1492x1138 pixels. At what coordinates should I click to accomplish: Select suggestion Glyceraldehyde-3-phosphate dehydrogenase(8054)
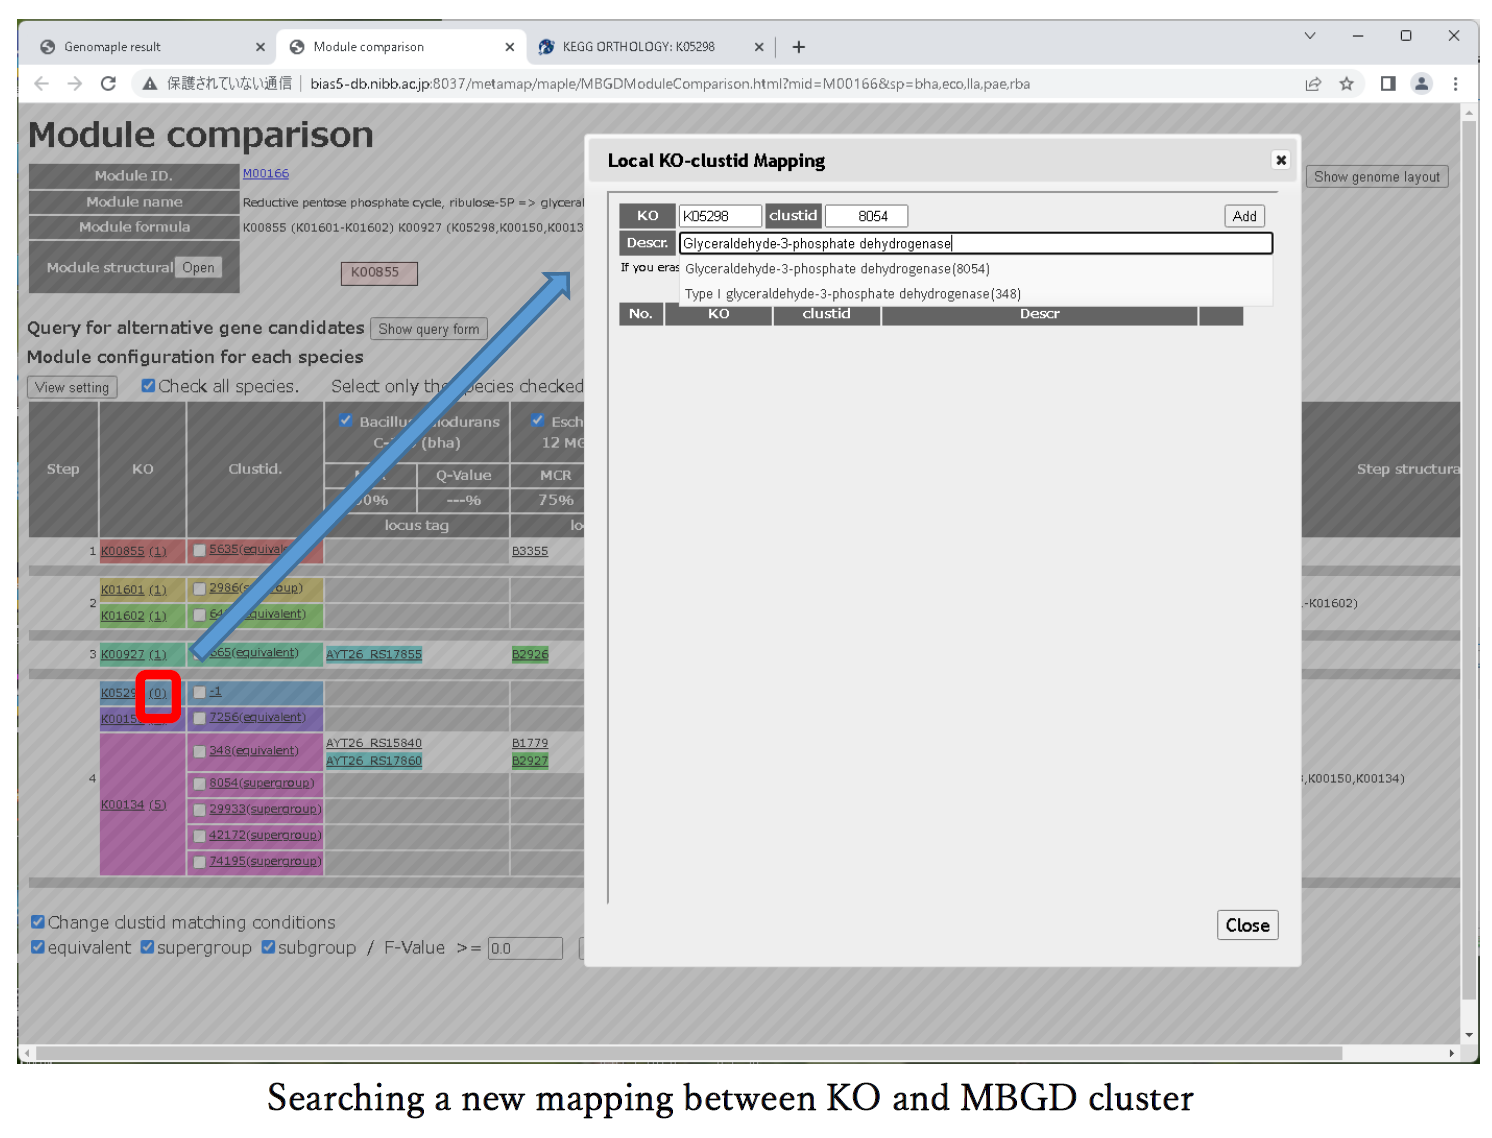coord(837,269)
